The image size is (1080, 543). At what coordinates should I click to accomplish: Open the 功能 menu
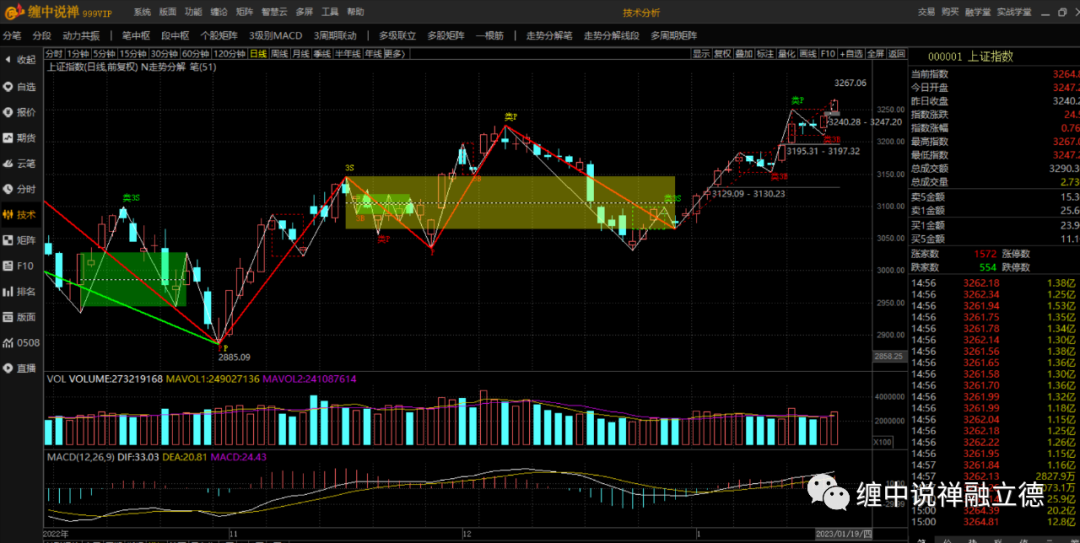(x=194, y=12)
